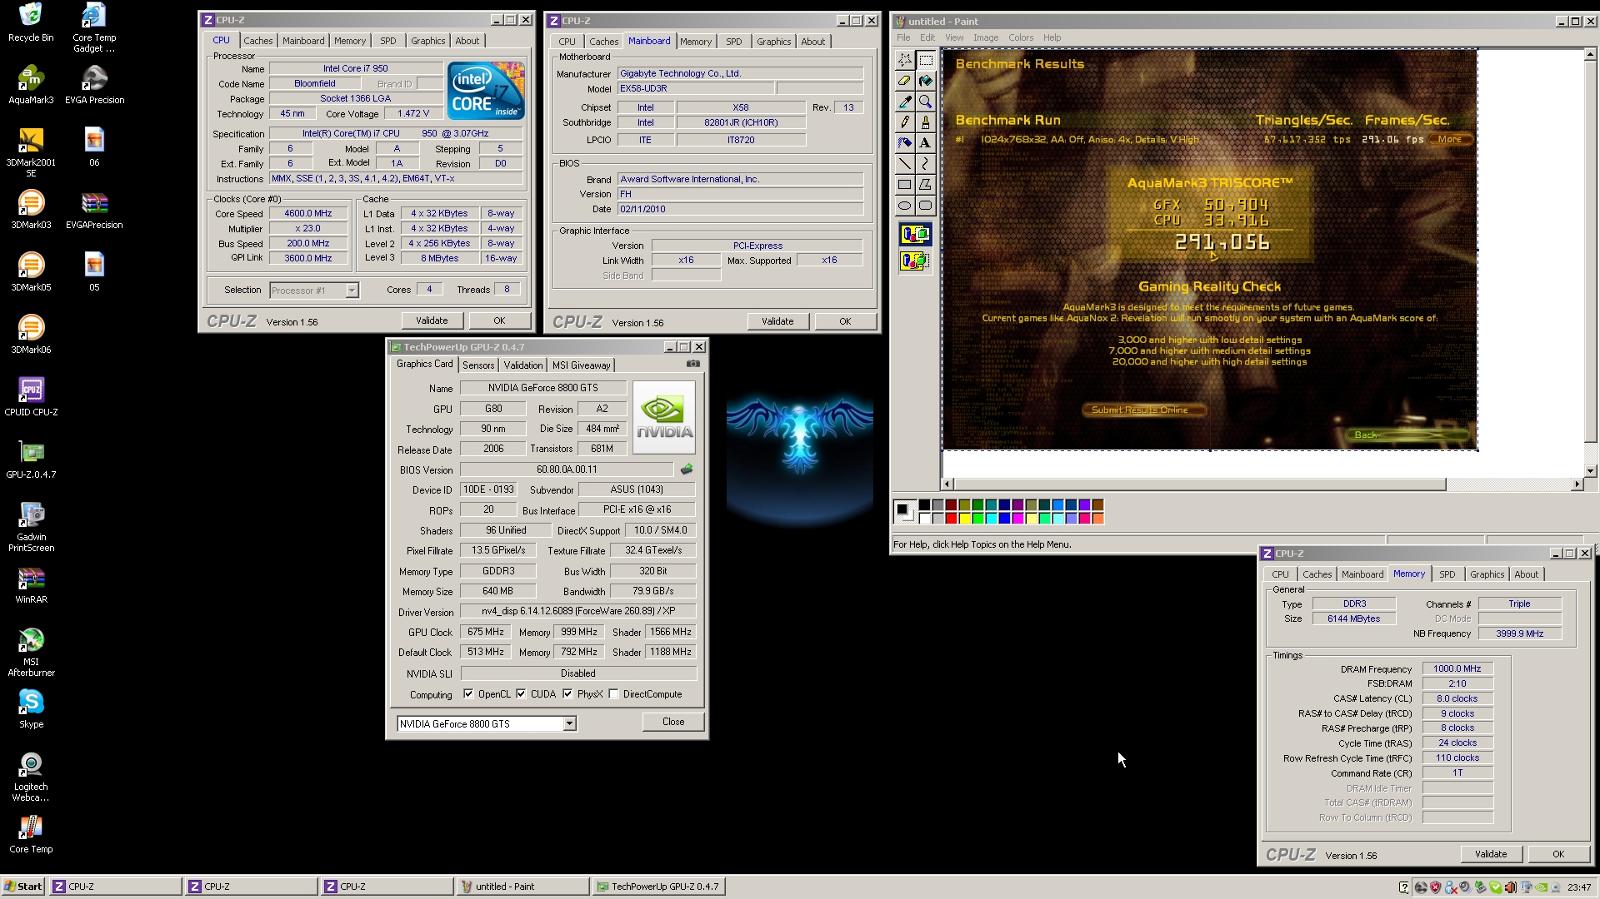Open the MSI Afterburner desktop icon
Image resolution: width=1600 pixels, height=899 pixels.
(31, 652)
